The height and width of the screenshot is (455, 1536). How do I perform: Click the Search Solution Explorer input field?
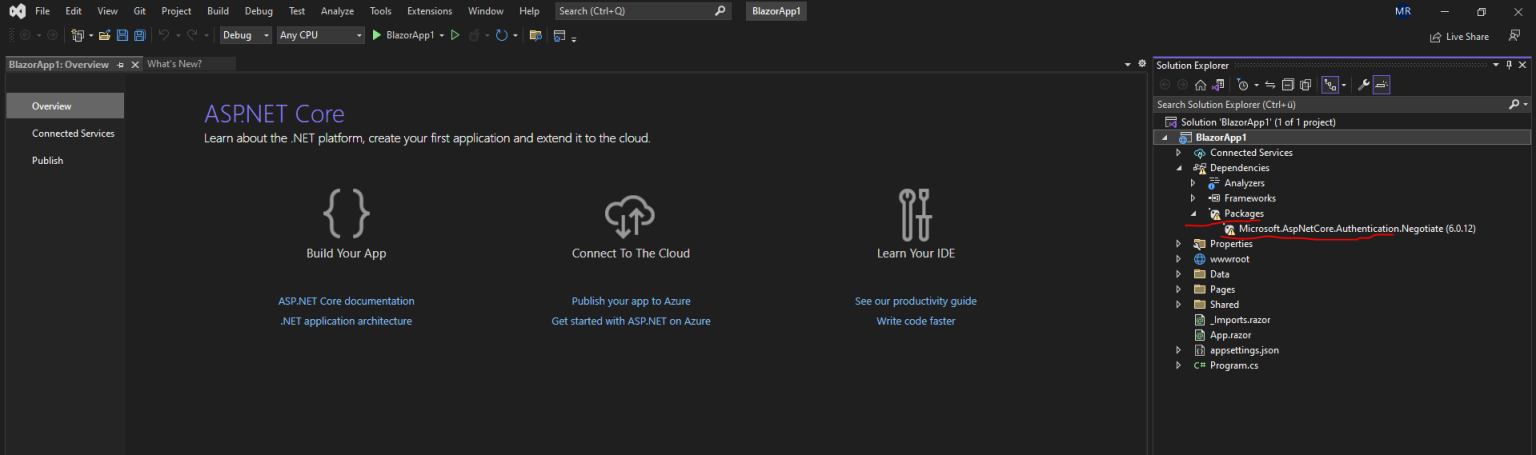point(1330,104)
